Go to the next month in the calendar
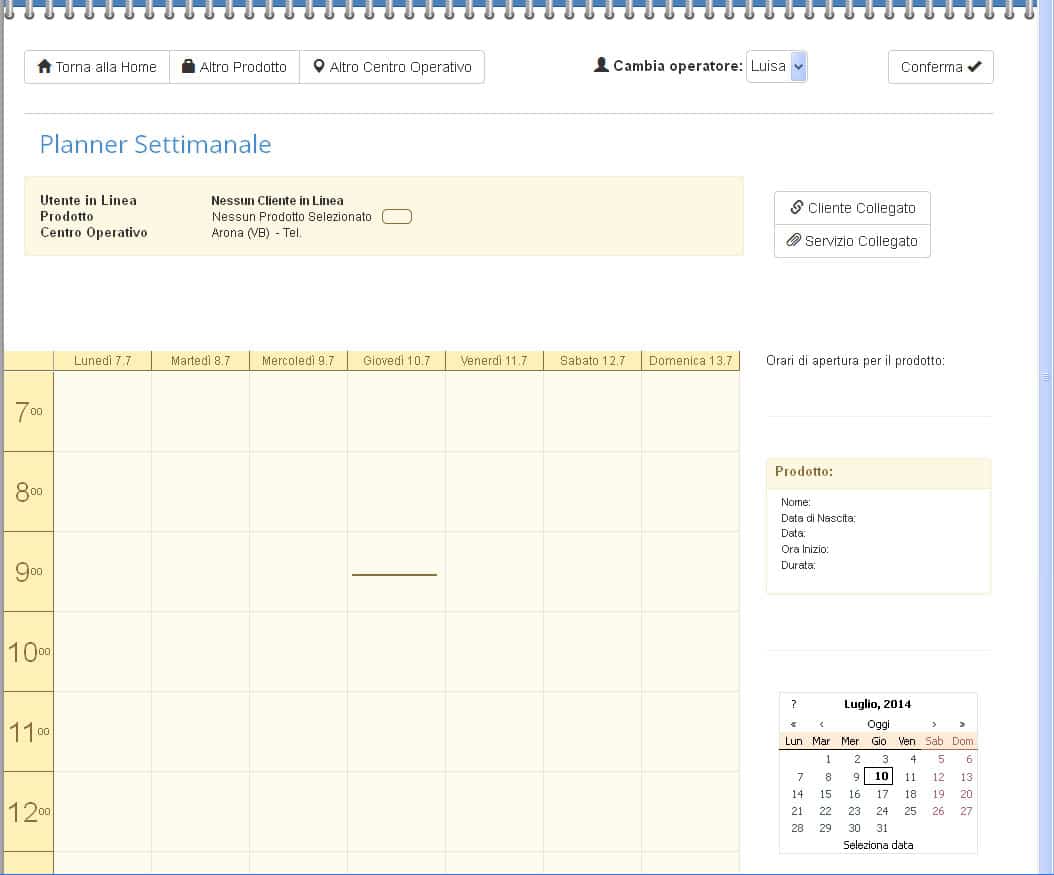1054x875 pixels. 934,724
